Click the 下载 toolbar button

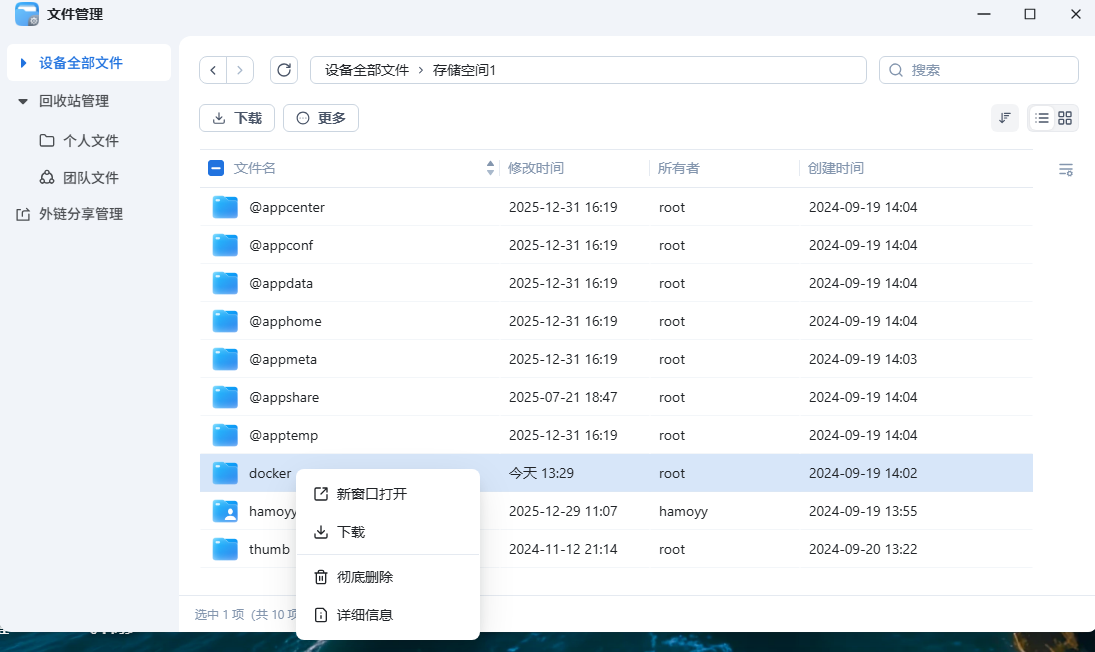tap(237, 118)
